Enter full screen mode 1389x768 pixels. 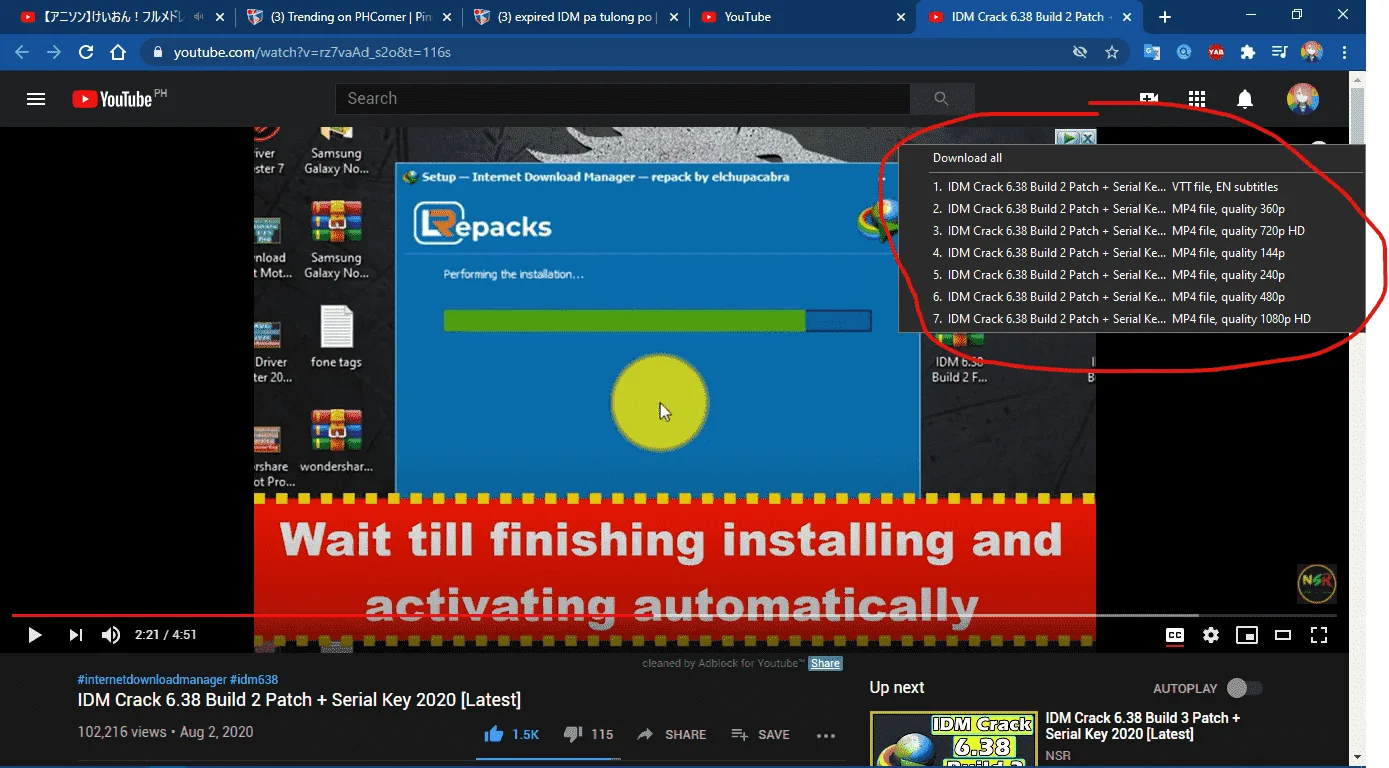click(x=1319, y=635)
